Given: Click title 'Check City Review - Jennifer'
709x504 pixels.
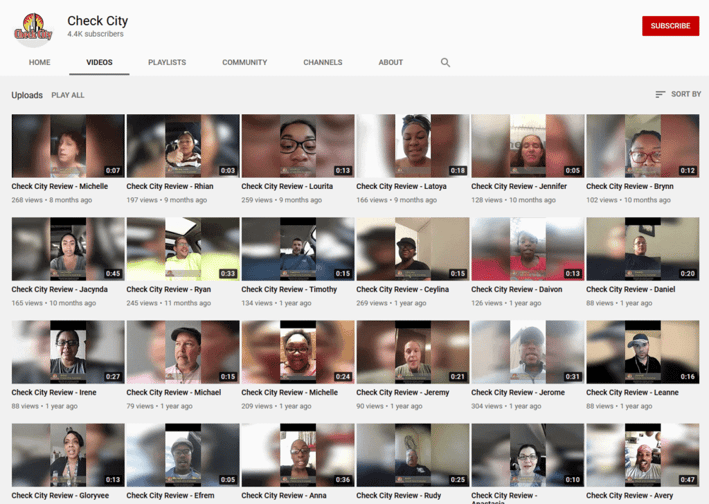Looking at the screenshot, I should click(519, 186).
